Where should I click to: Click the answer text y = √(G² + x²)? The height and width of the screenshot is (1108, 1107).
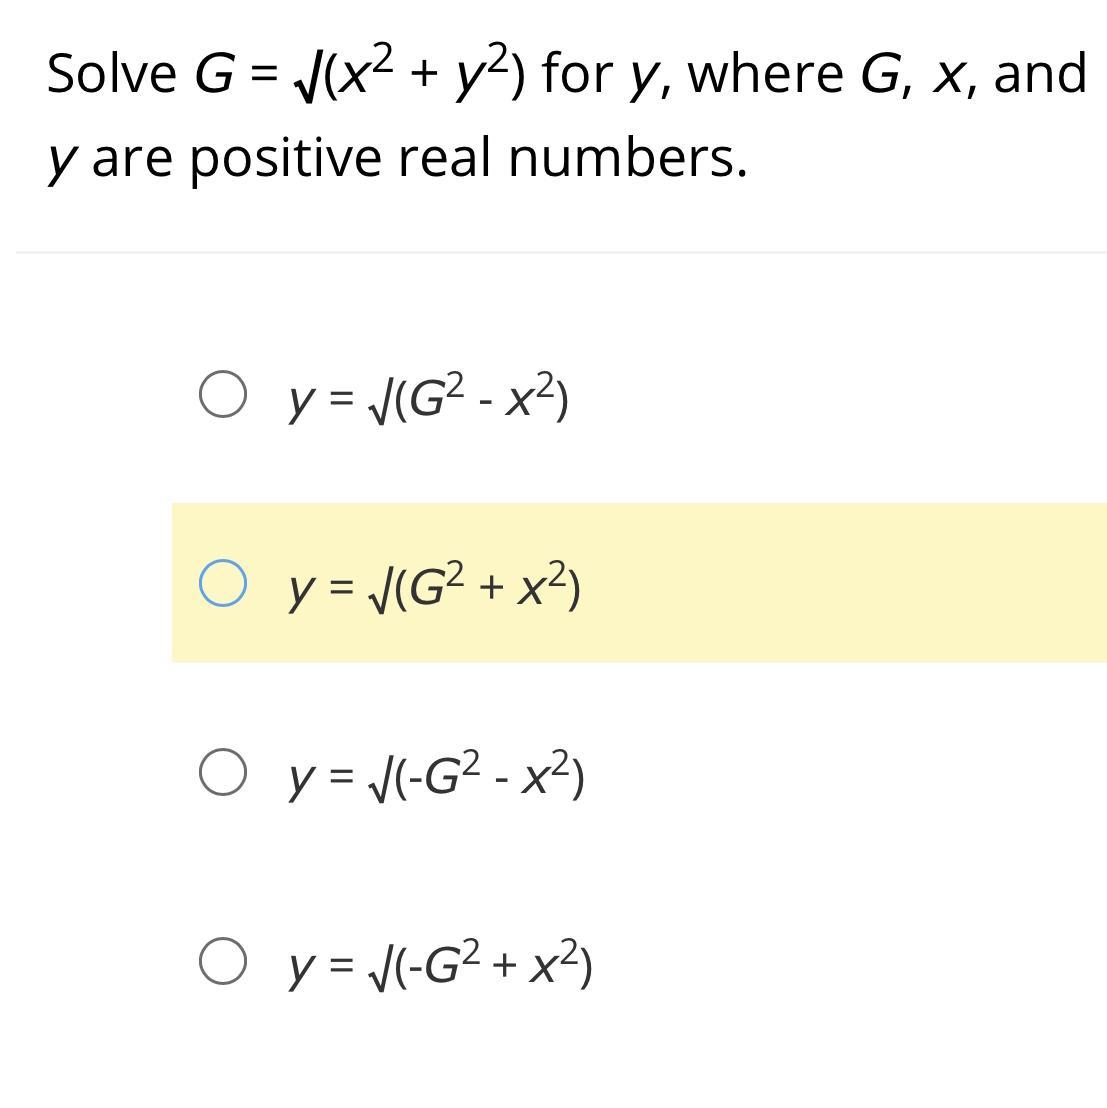434,587
